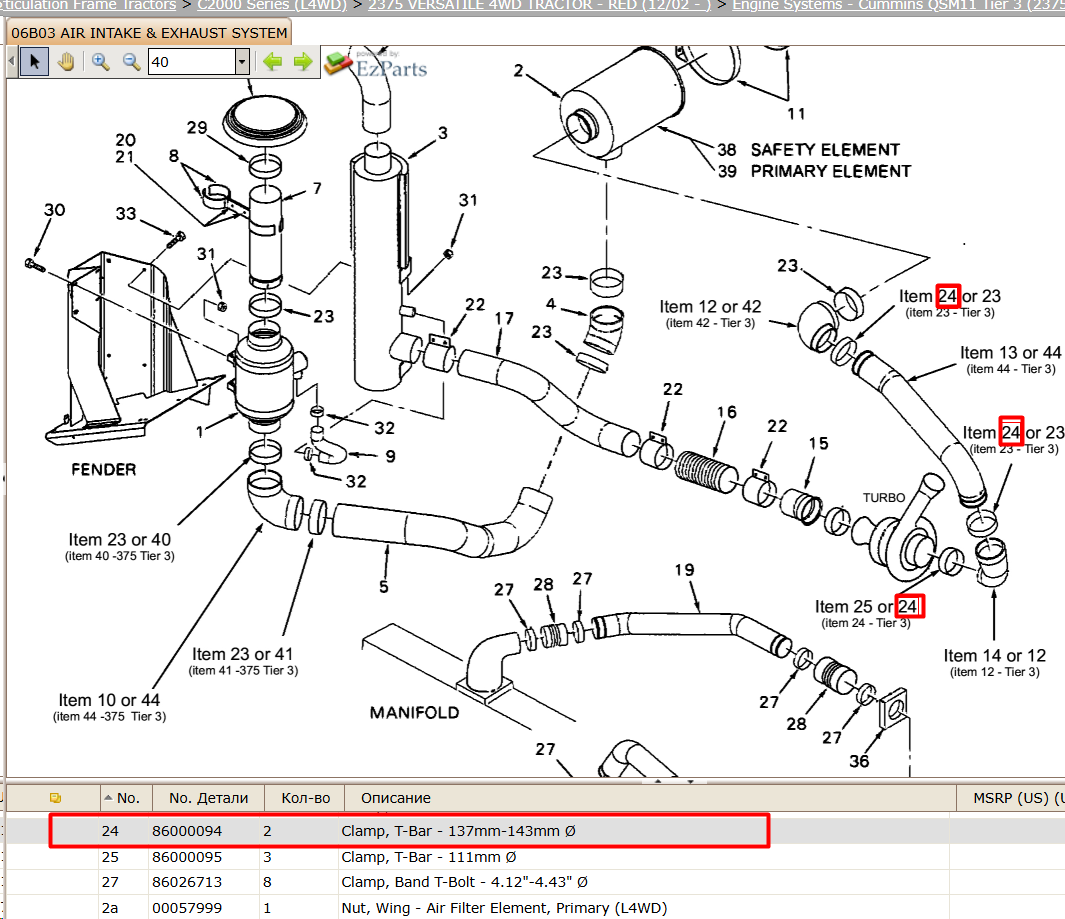
Task: Click callout 2 beside the air cleaner
Action: [x=518, y=71]
